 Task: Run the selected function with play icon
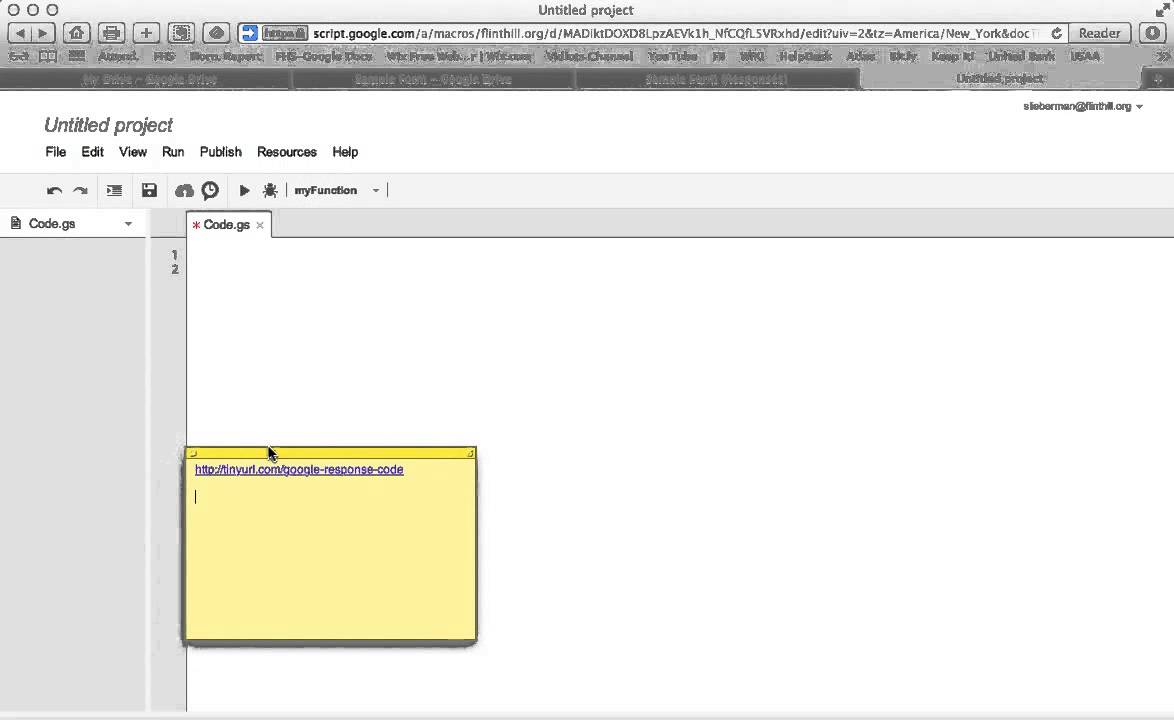click(244, 191)
